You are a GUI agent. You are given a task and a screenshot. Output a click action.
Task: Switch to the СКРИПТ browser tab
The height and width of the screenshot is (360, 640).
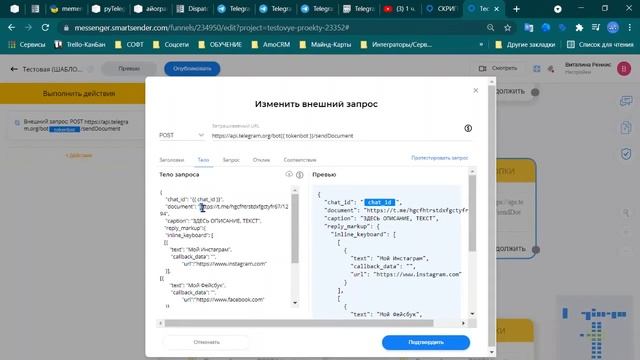[x=442, y=9]
